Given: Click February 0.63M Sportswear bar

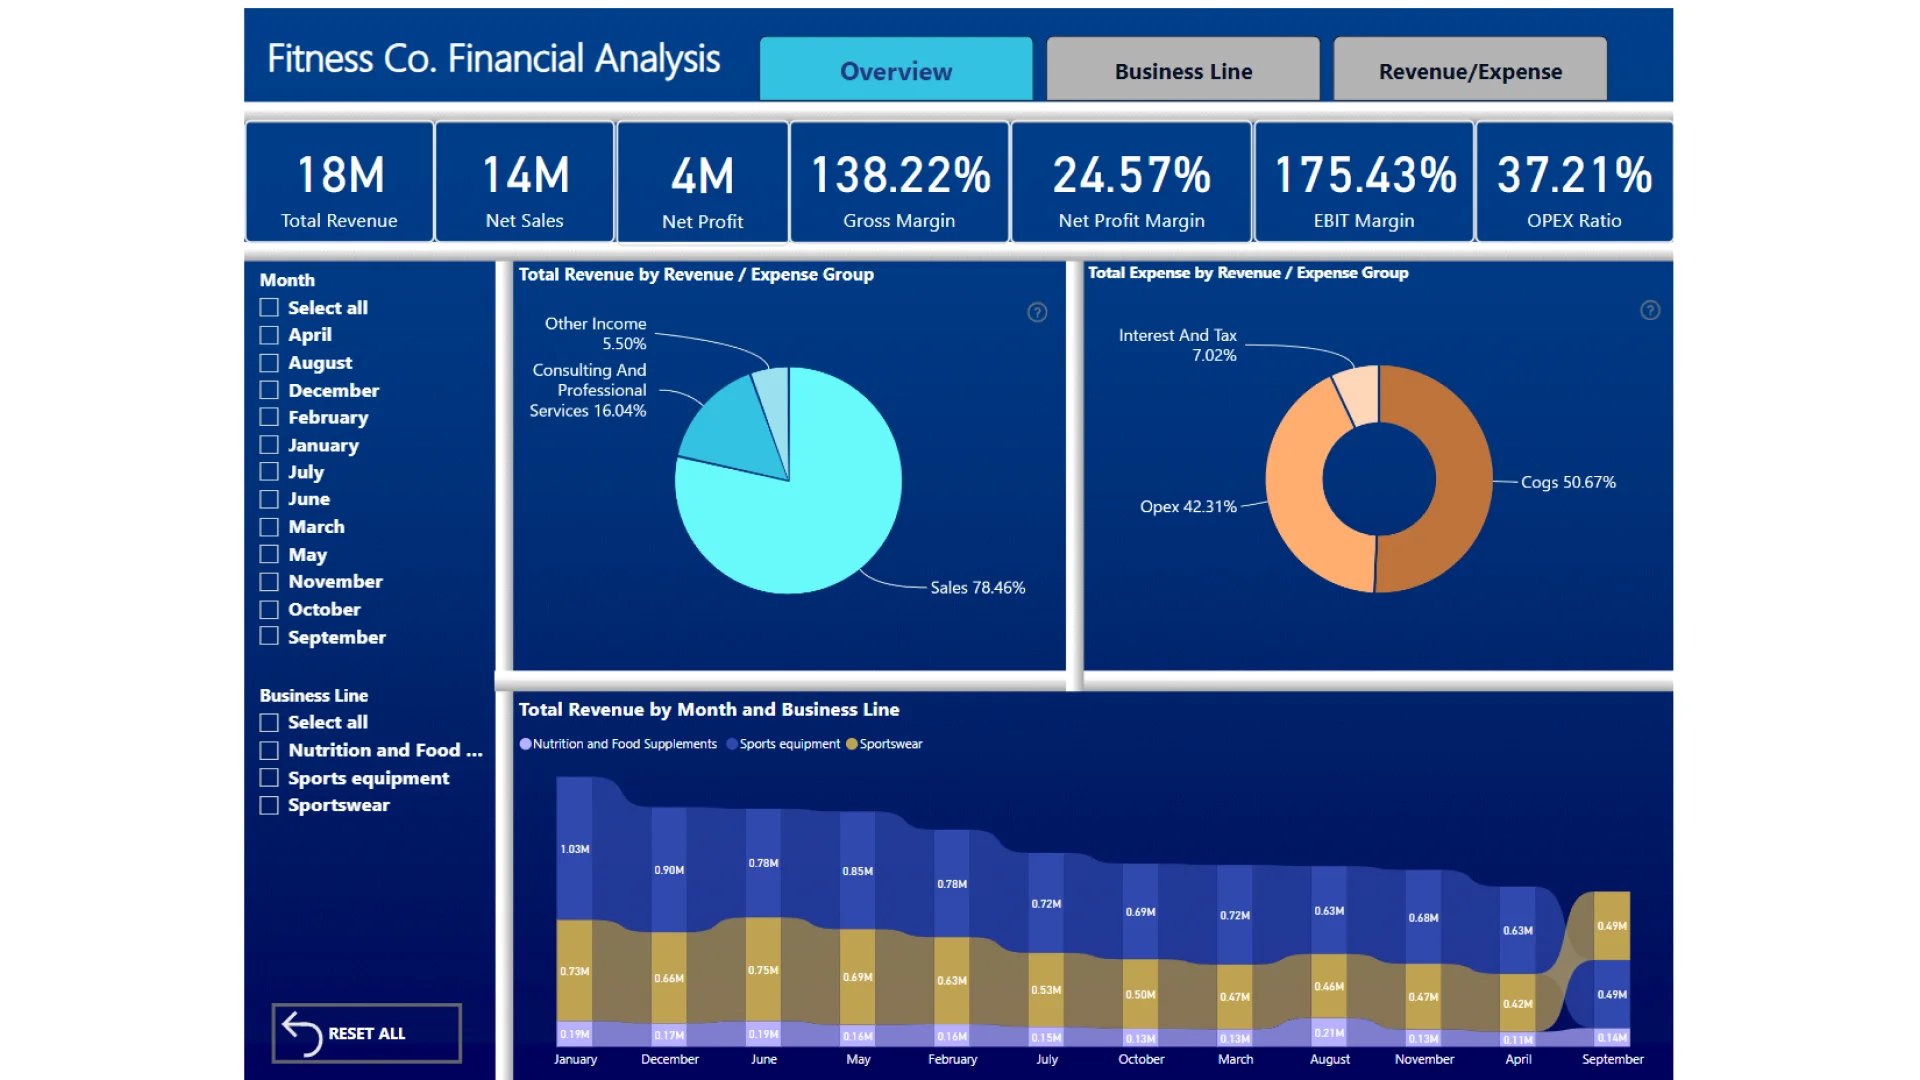Looking at the screenshot, I should (952, 980).
